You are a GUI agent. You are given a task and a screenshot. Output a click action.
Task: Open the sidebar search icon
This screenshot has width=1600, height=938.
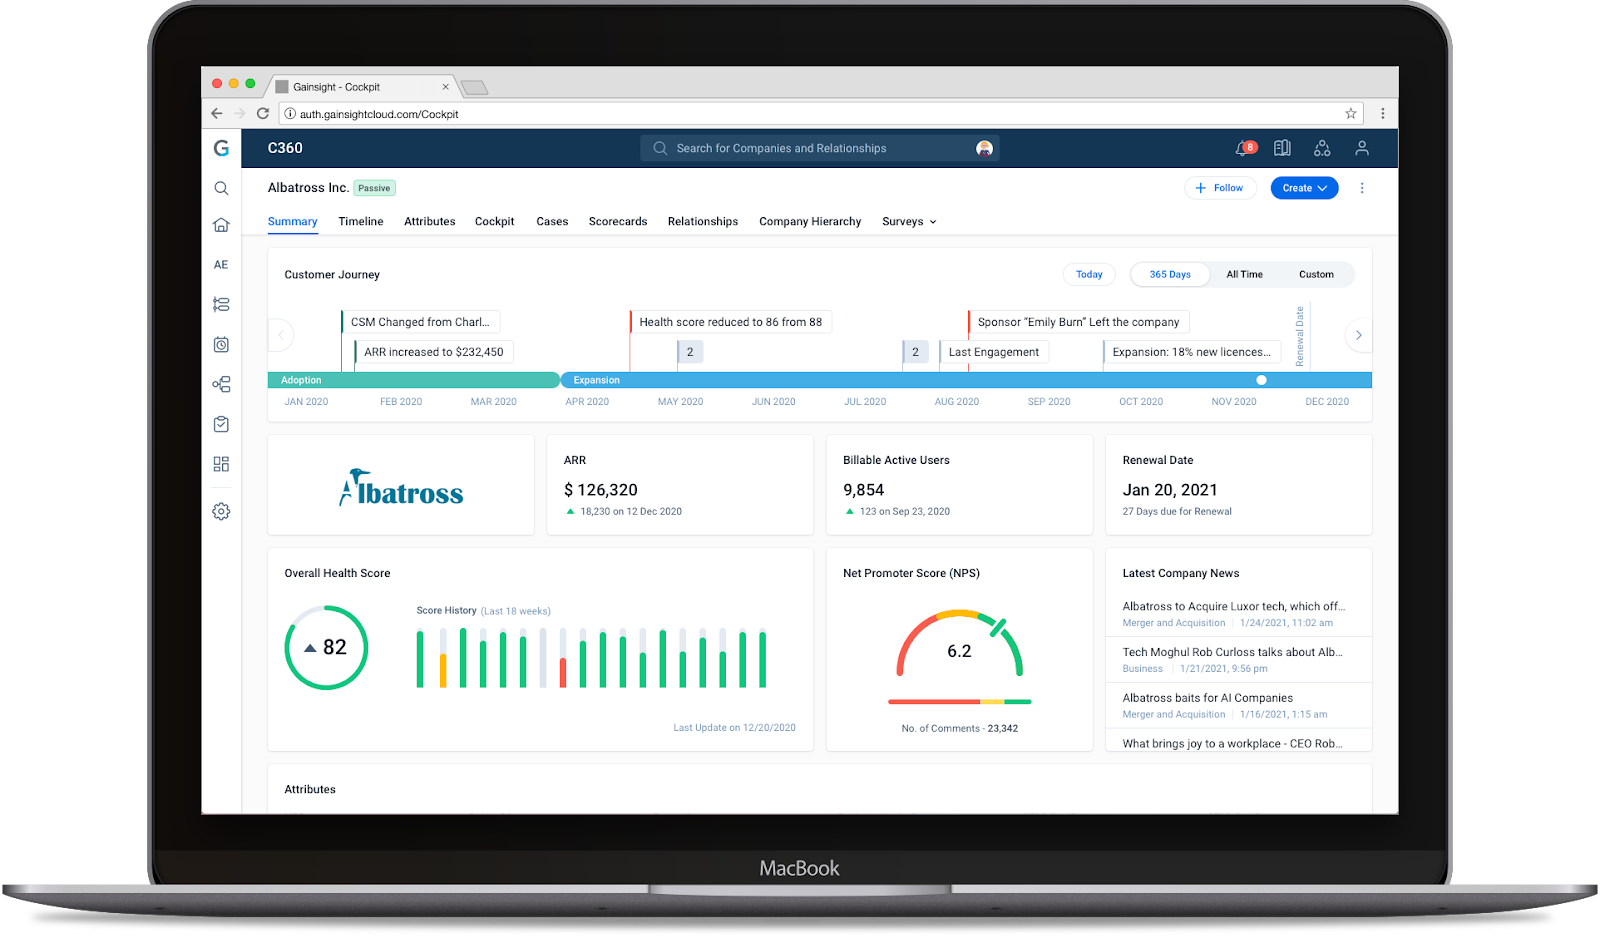pyautogui.click(x=221, y=188)
